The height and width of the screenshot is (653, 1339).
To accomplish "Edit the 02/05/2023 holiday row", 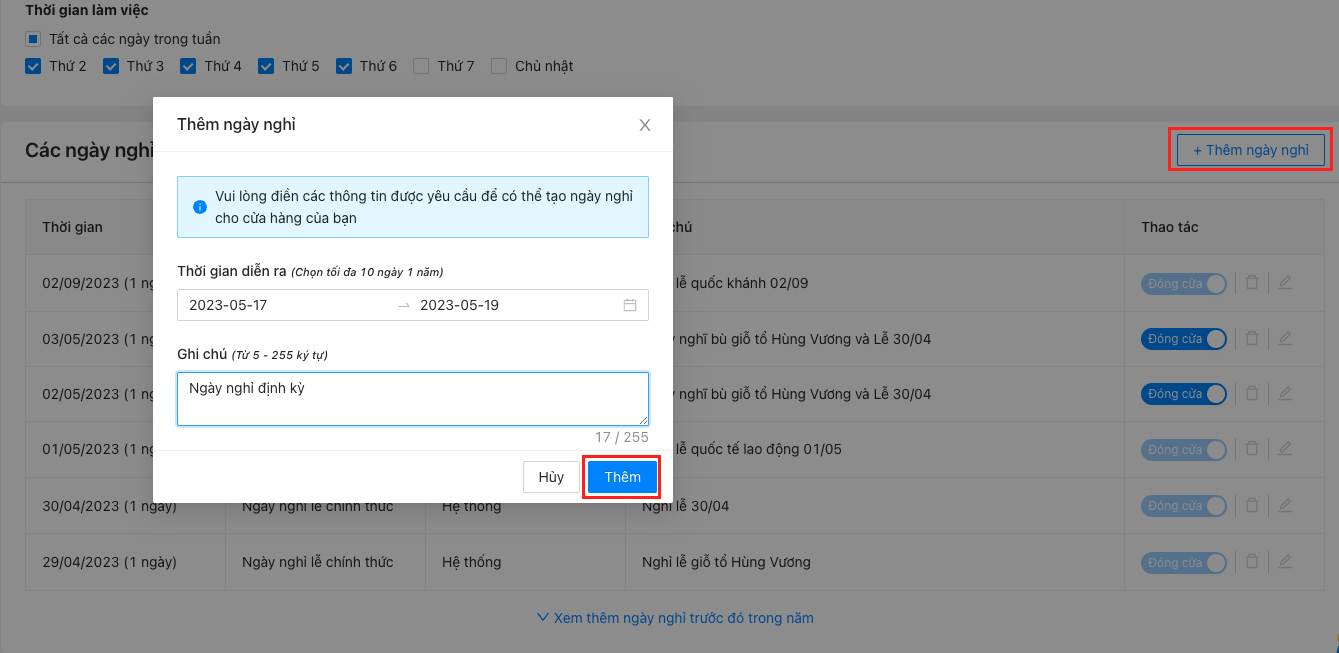I will tap(1285, 394).
